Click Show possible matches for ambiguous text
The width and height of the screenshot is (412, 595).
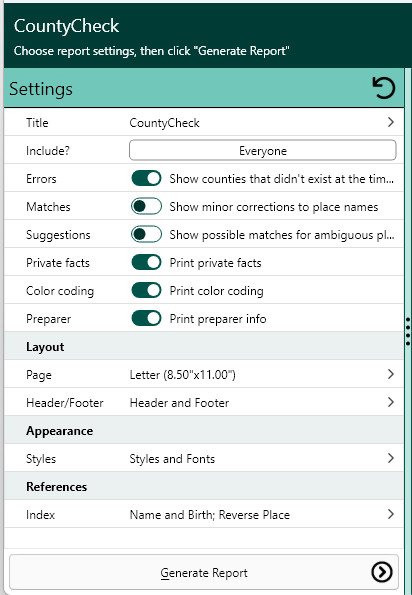(282, 235)
